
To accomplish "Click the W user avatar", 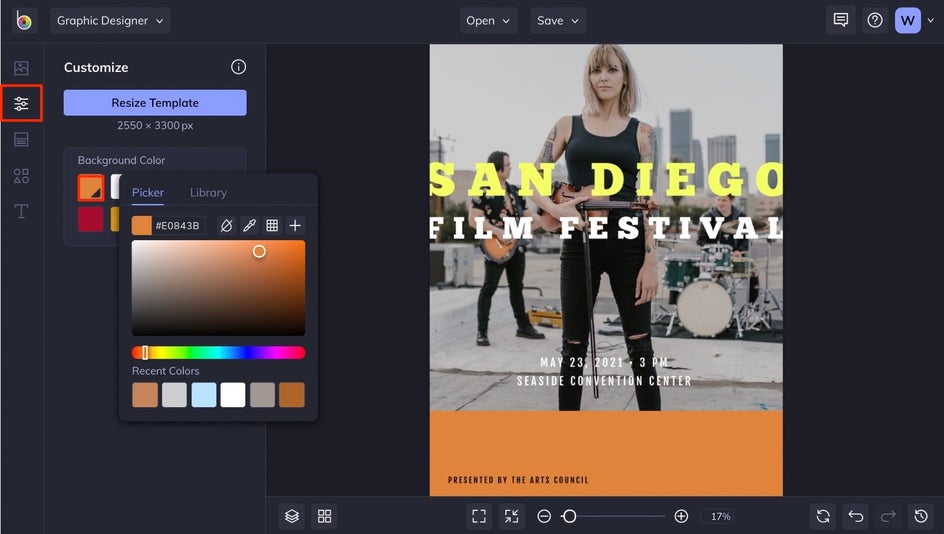I will (907, 20).
